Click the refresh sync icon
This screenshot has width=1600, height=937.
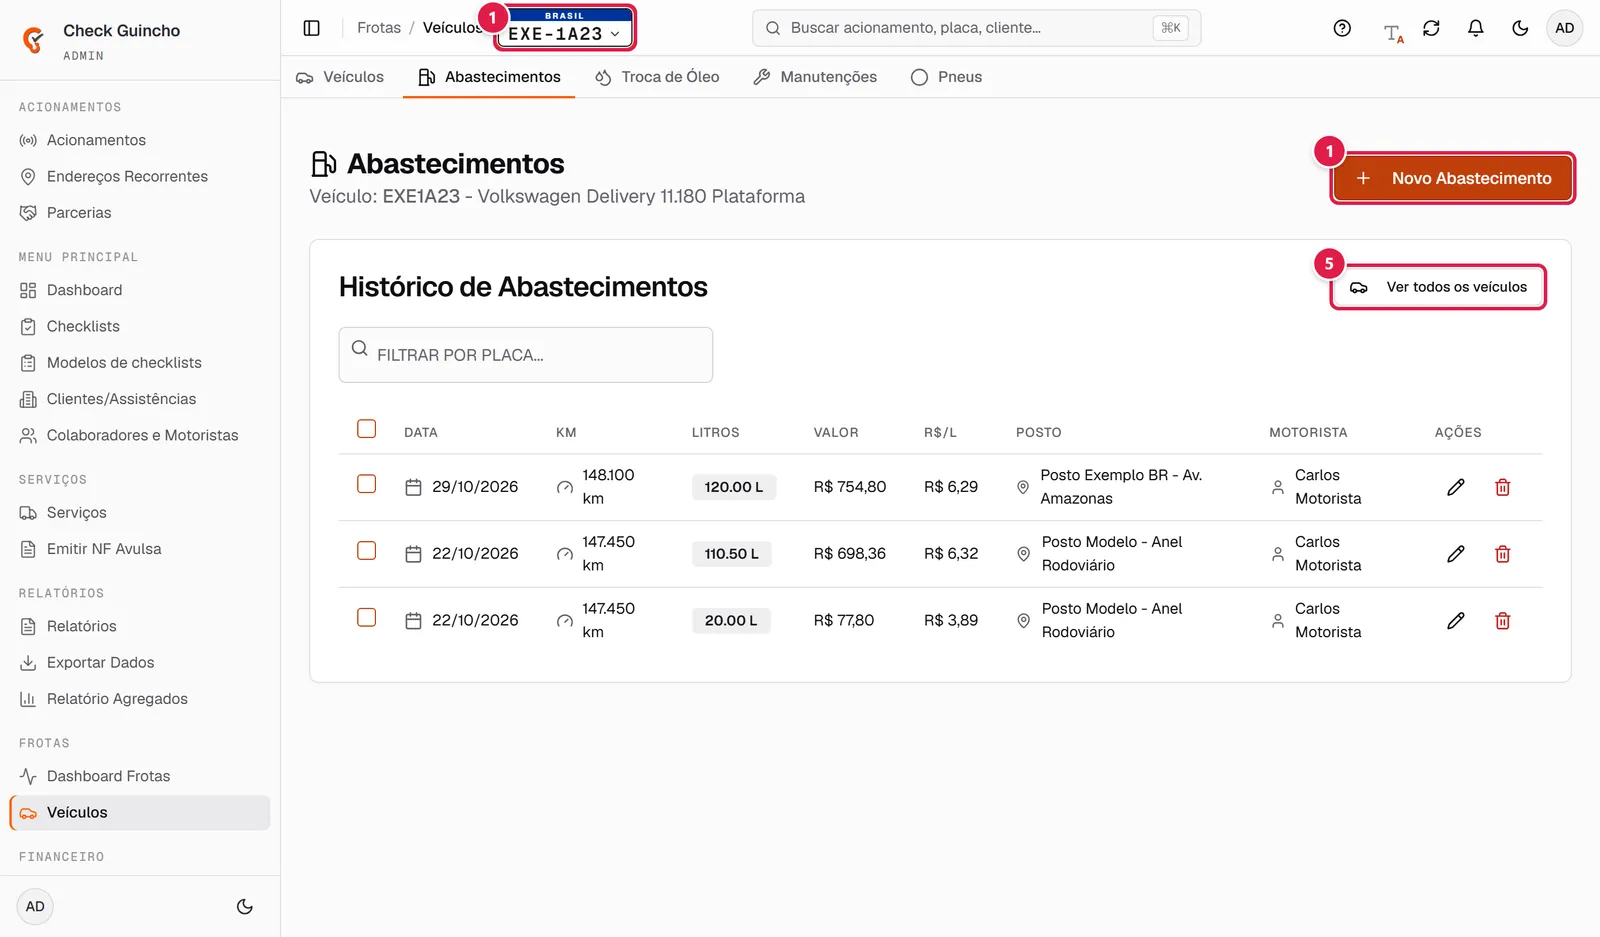tap(1431, 28)
